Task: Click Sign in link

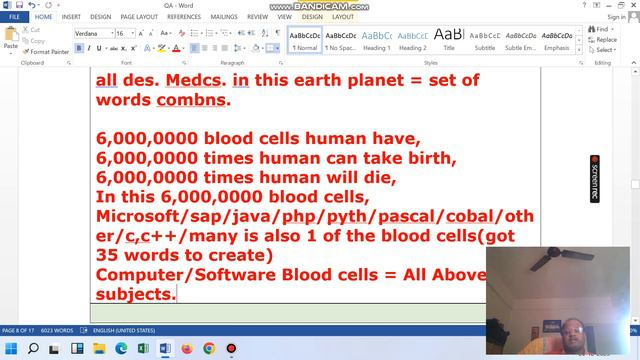Action: coord(616,17)
